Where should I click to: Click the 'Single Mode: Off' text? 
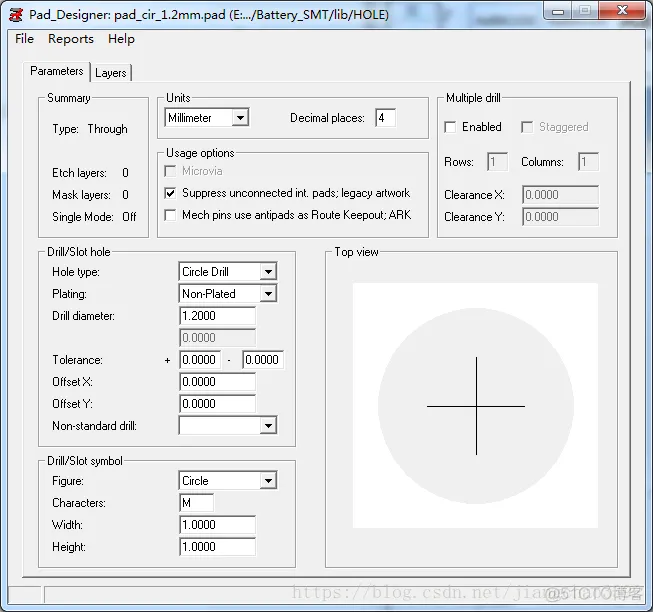[x=94, y=217]
